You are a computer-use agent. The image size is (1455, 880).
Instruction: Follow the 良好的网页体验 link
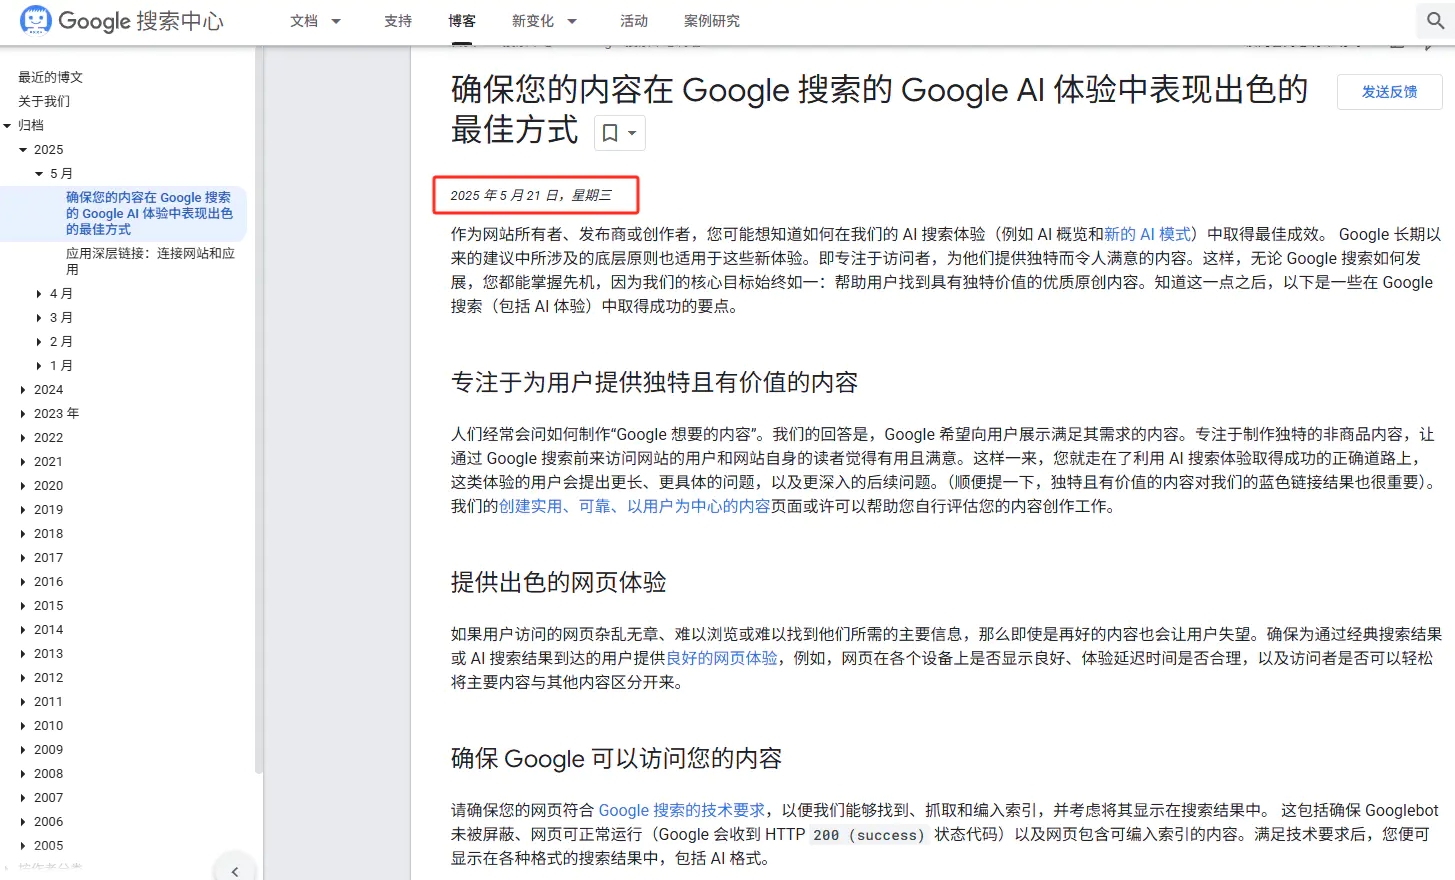coord(722,658)
